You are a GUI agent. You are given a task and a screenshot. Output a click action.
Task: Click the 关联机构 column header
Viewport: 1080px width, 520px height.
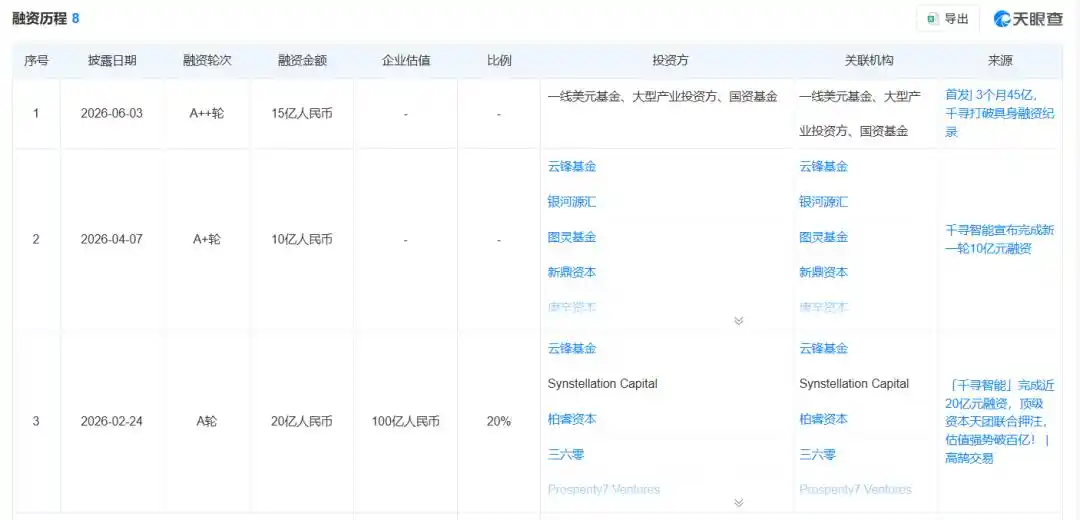[x=869, y=61]
